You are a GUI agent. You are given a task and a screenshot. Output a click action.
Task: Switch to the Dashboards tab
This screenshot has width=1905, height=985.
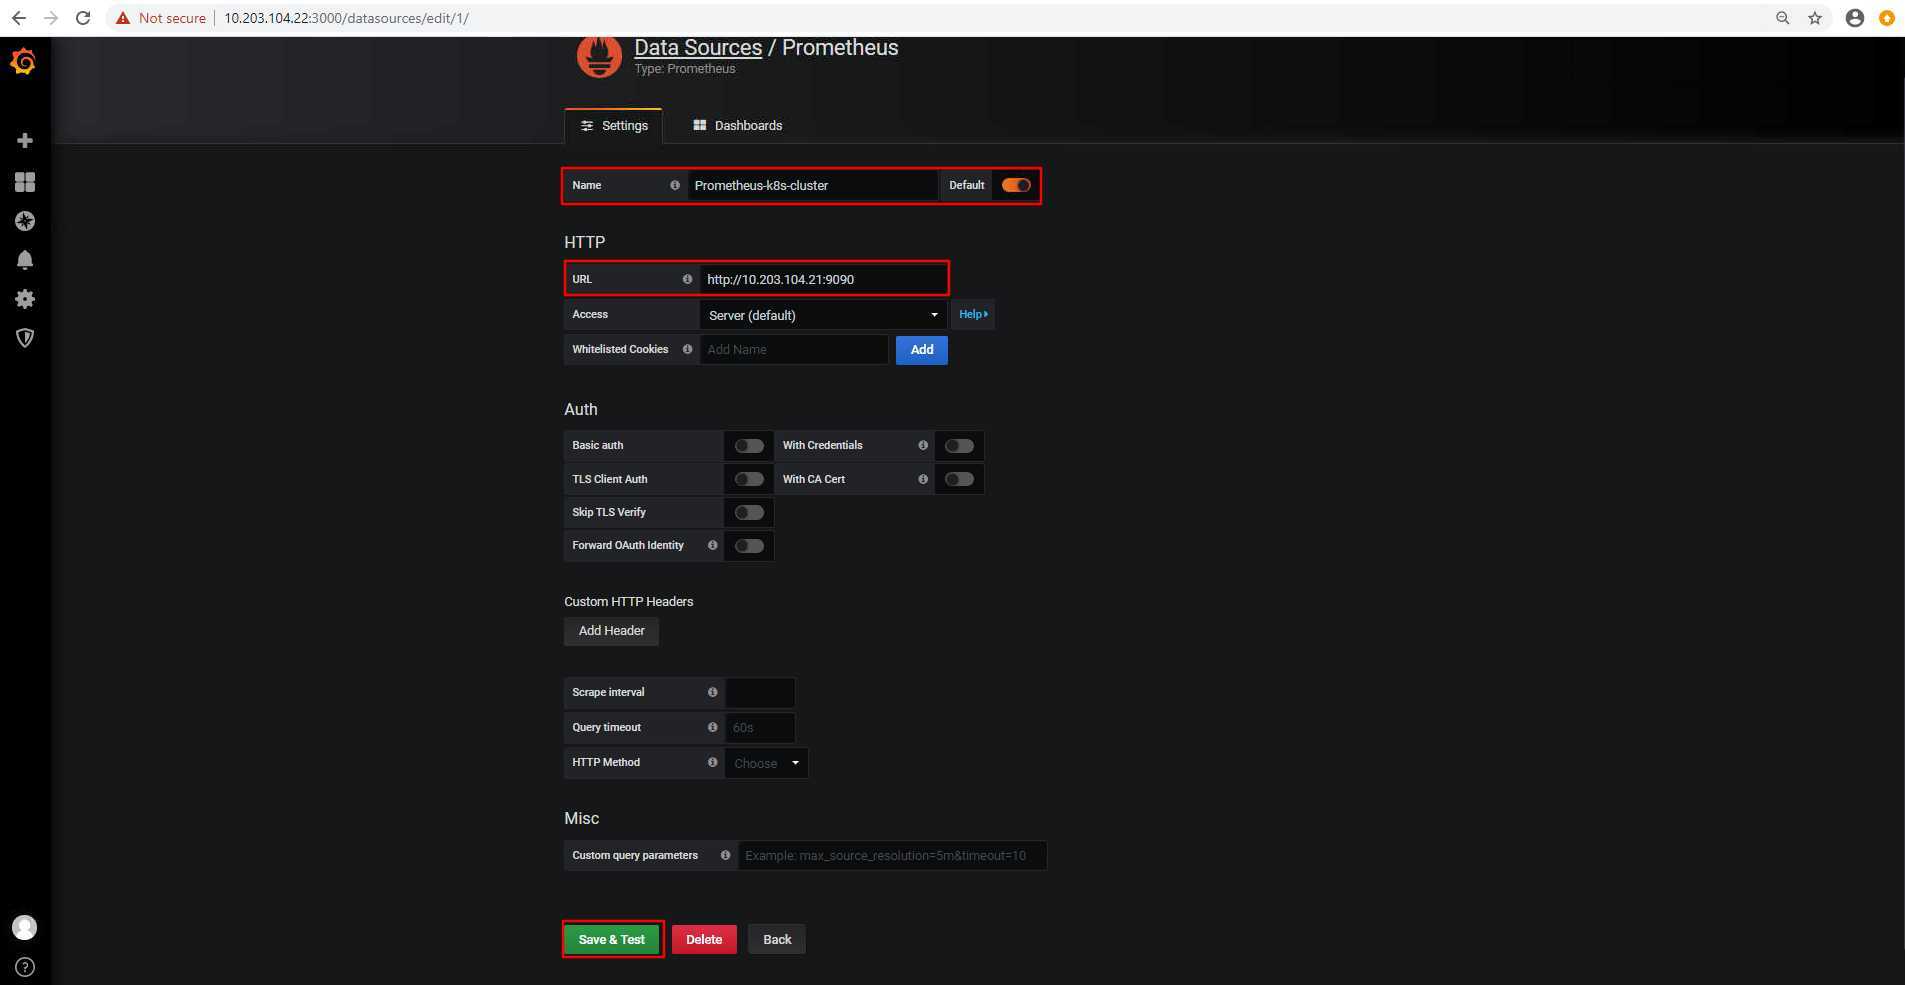click(x=738, y=126)
